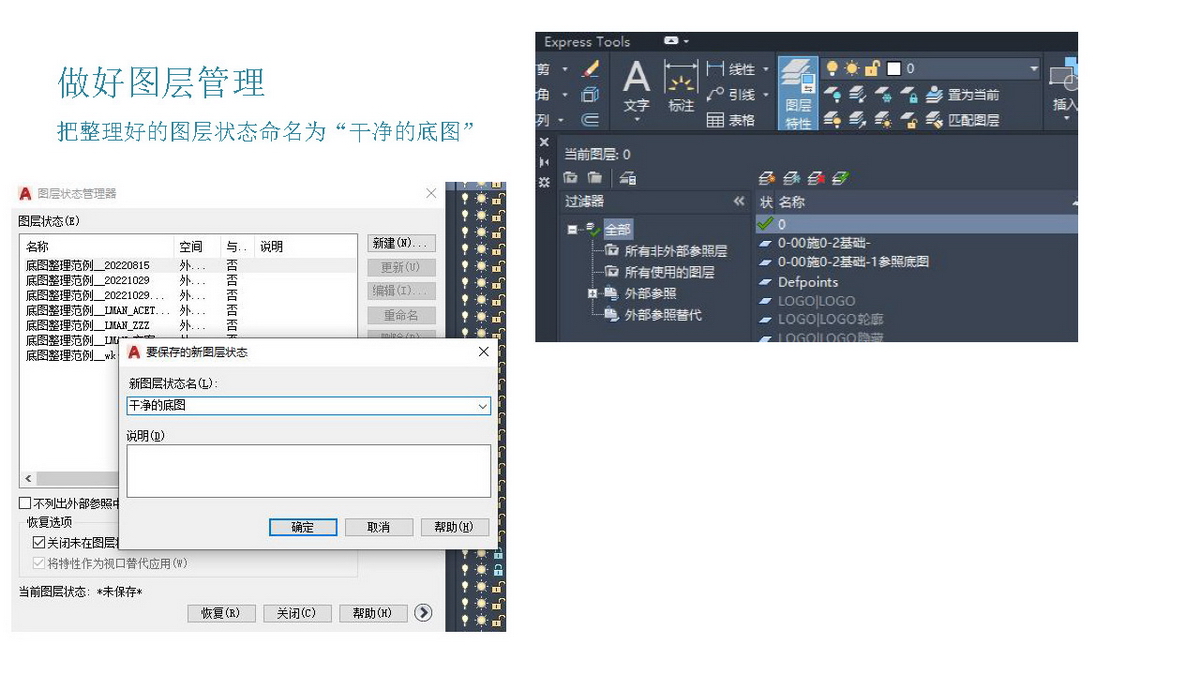Screen dimensions: 1200x675
Task: Select the Dimension (标注) tool icon
Action: pos(681,86)
